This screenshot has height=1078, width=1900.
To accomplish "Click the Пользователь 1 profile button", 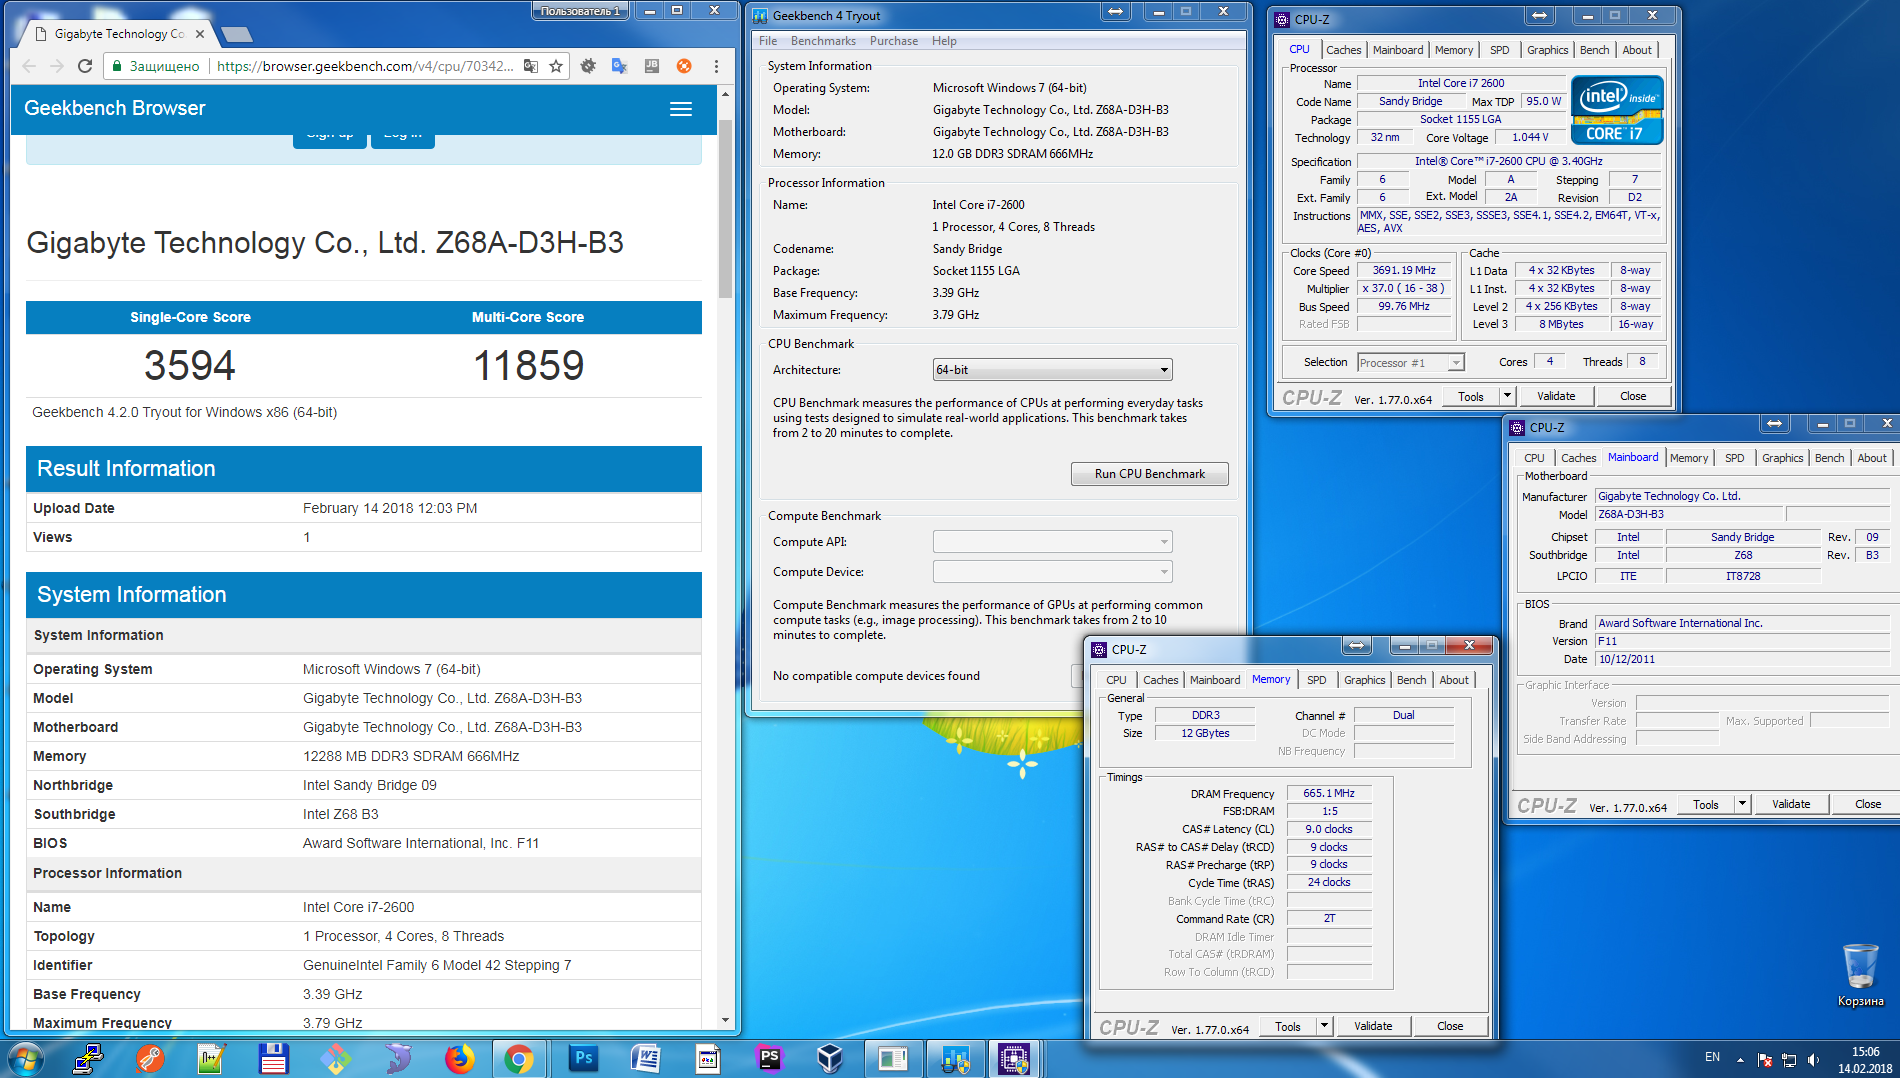I will [580, 11].
